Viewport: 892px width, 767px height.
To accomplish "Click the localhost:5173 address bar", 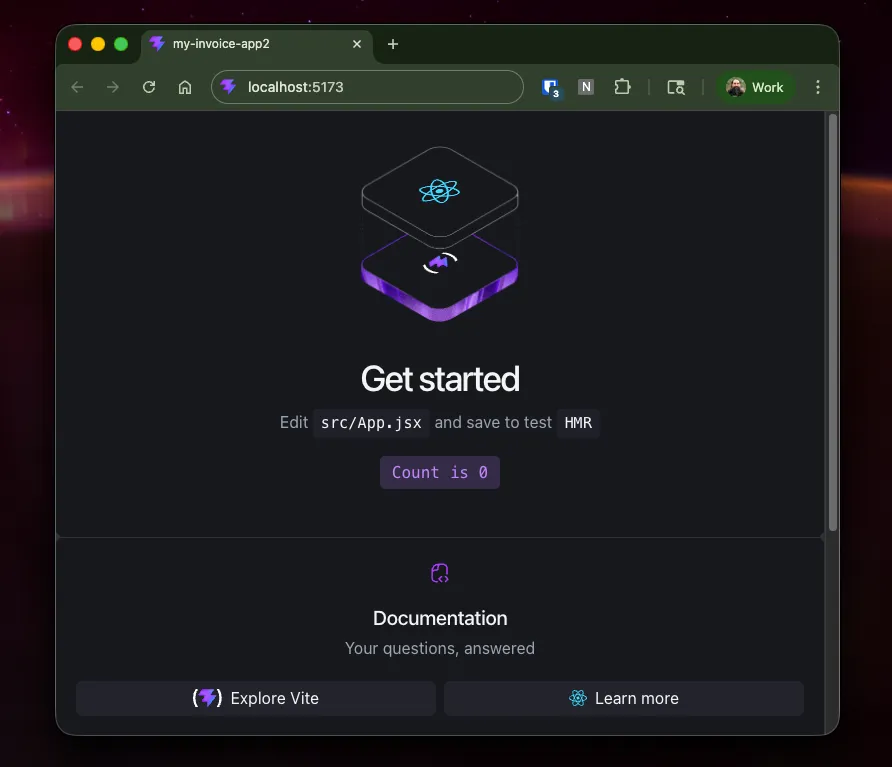I will coord(380,87).
